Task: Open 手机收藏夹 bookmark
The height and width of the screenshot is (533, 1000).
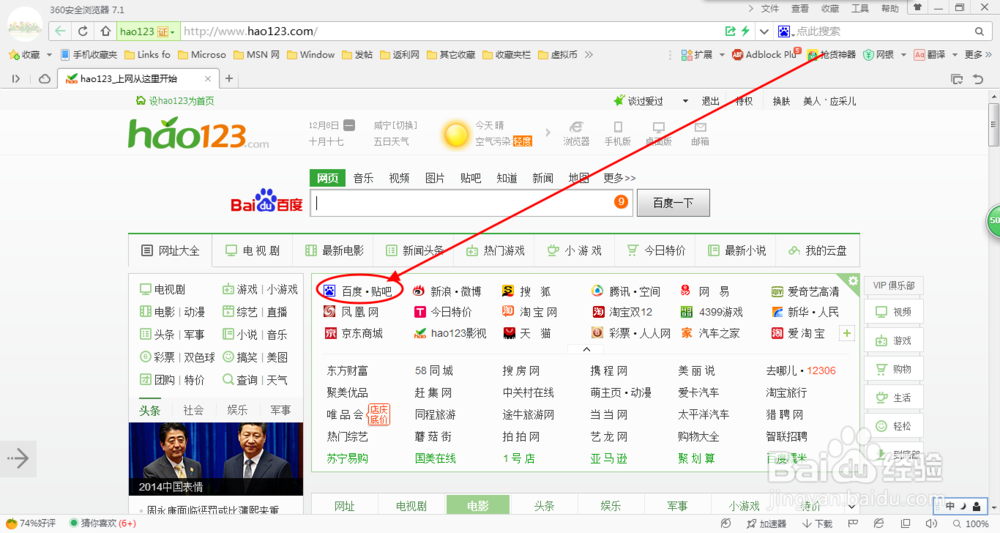Action: pyautogui.click(x=89, y=55)
